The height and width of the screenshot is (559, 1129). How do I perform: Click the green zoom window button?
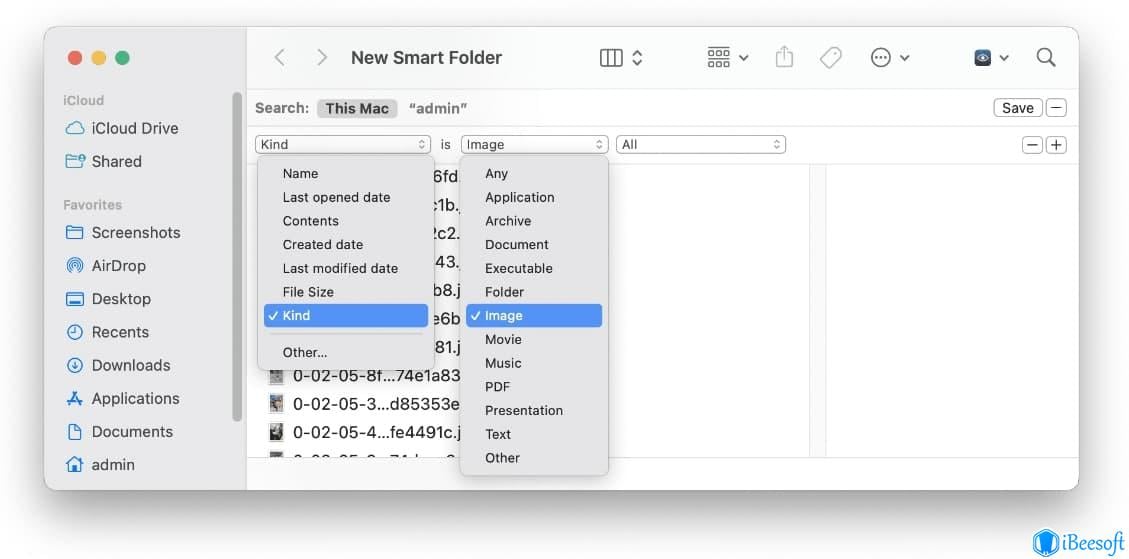coord(122,58)
